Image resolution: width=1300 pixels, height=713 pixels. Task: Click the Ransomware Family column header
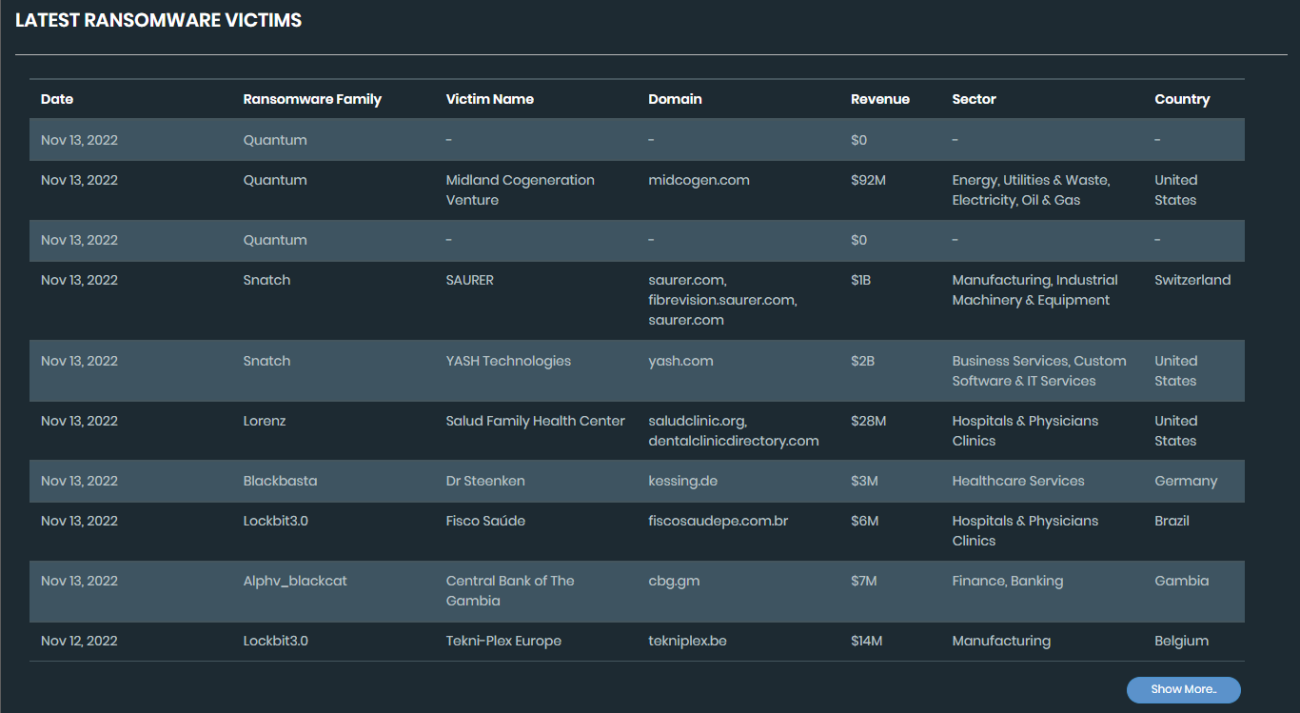(312, 99)
